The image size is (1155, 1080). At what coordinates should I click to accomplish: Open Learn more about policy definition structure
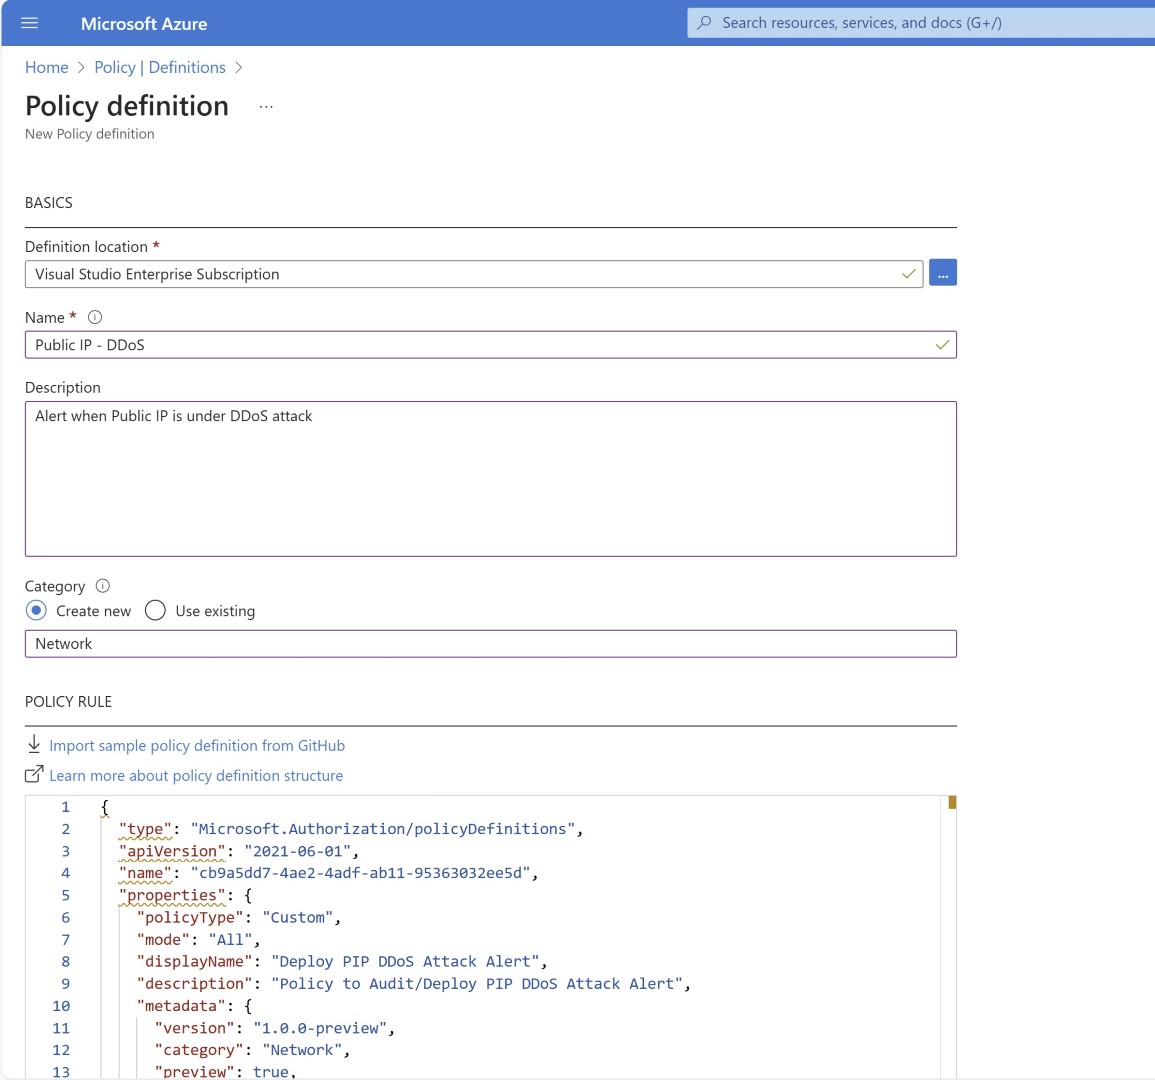click(x=196, y=776)
